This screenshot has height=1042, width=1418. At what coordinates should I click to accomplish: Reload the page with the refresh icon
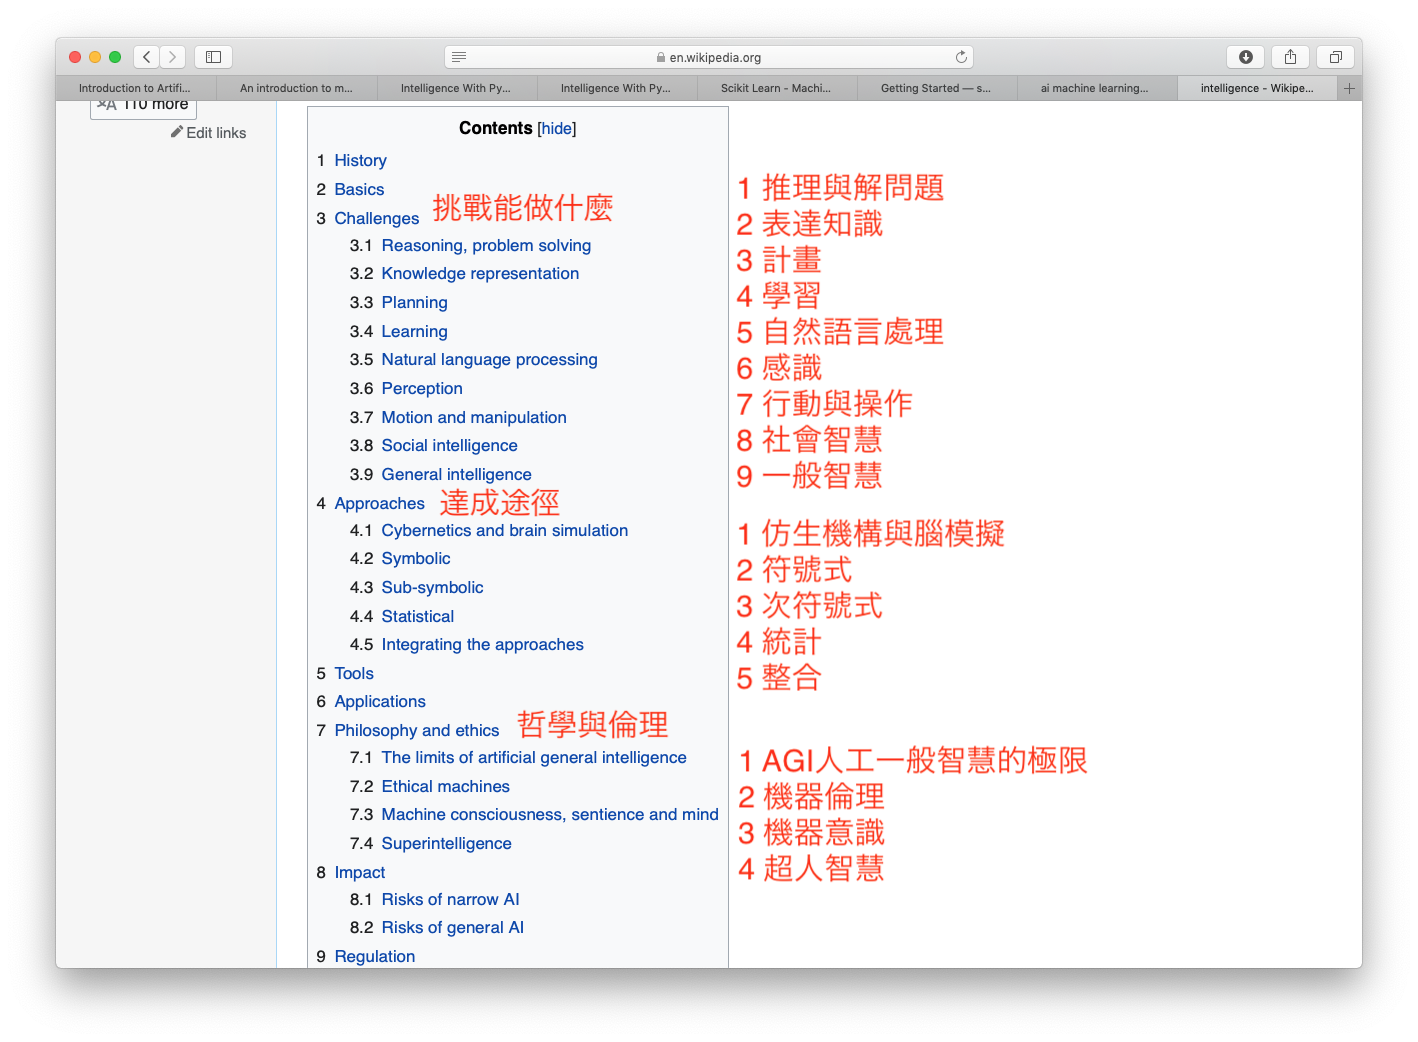tap(961, 57)
